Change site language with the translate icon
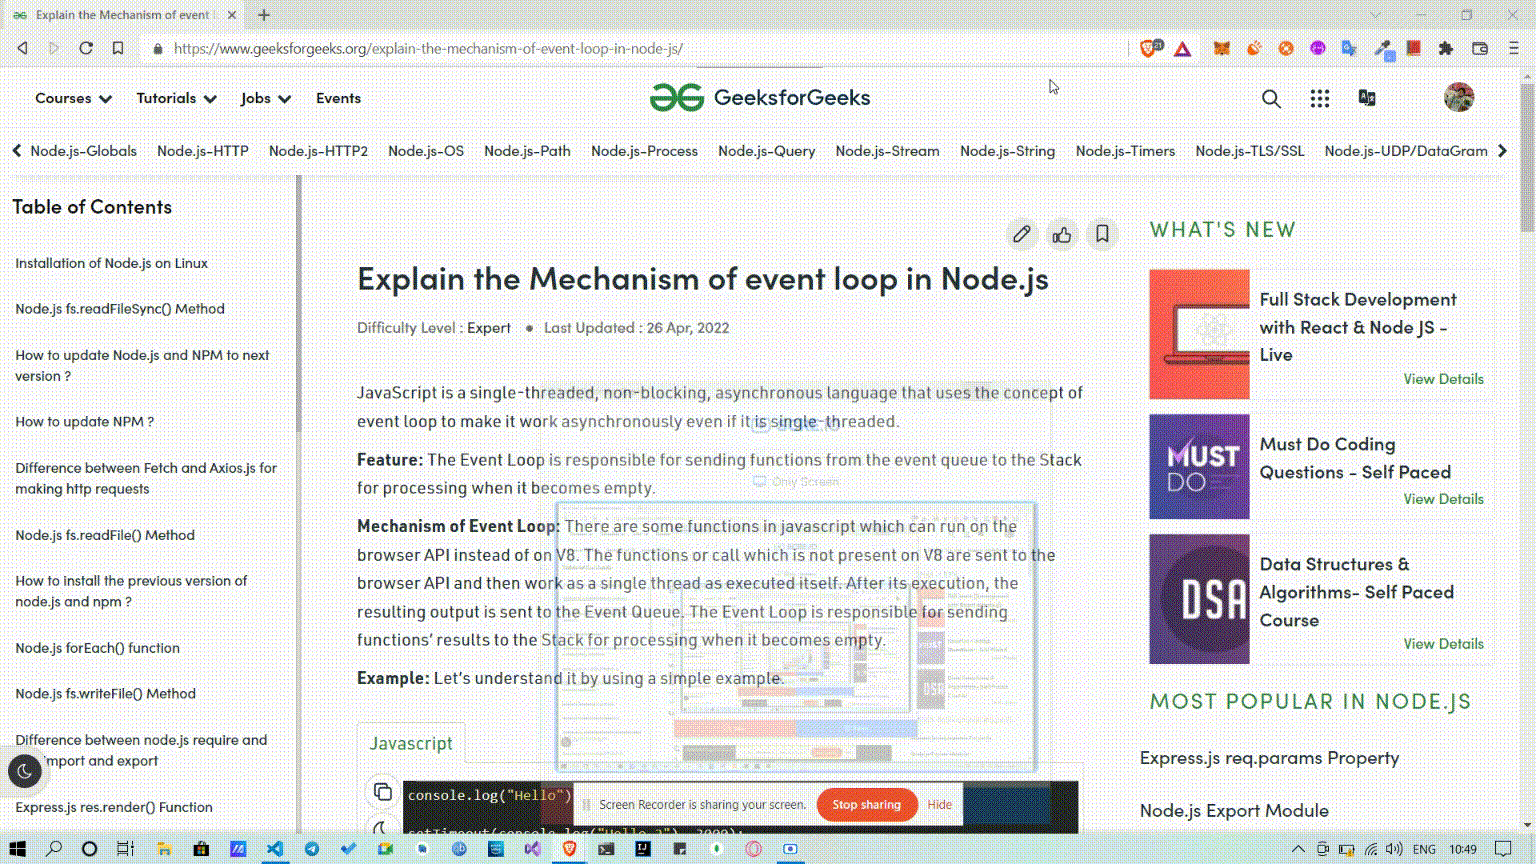1536x864 pixels. [x=1367, y=97]
